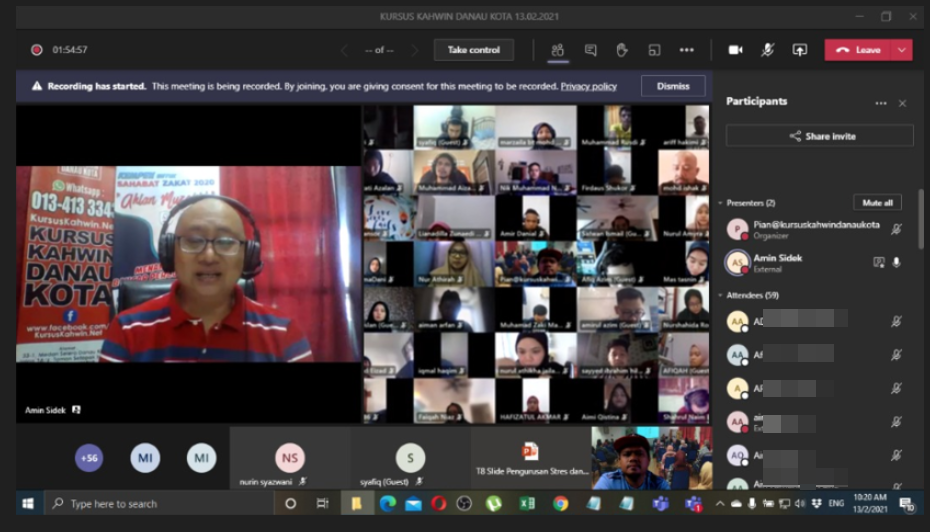Screen dimensions: 930x532
Task: Open ENG language indicator
Action: [x=836, y=504]
